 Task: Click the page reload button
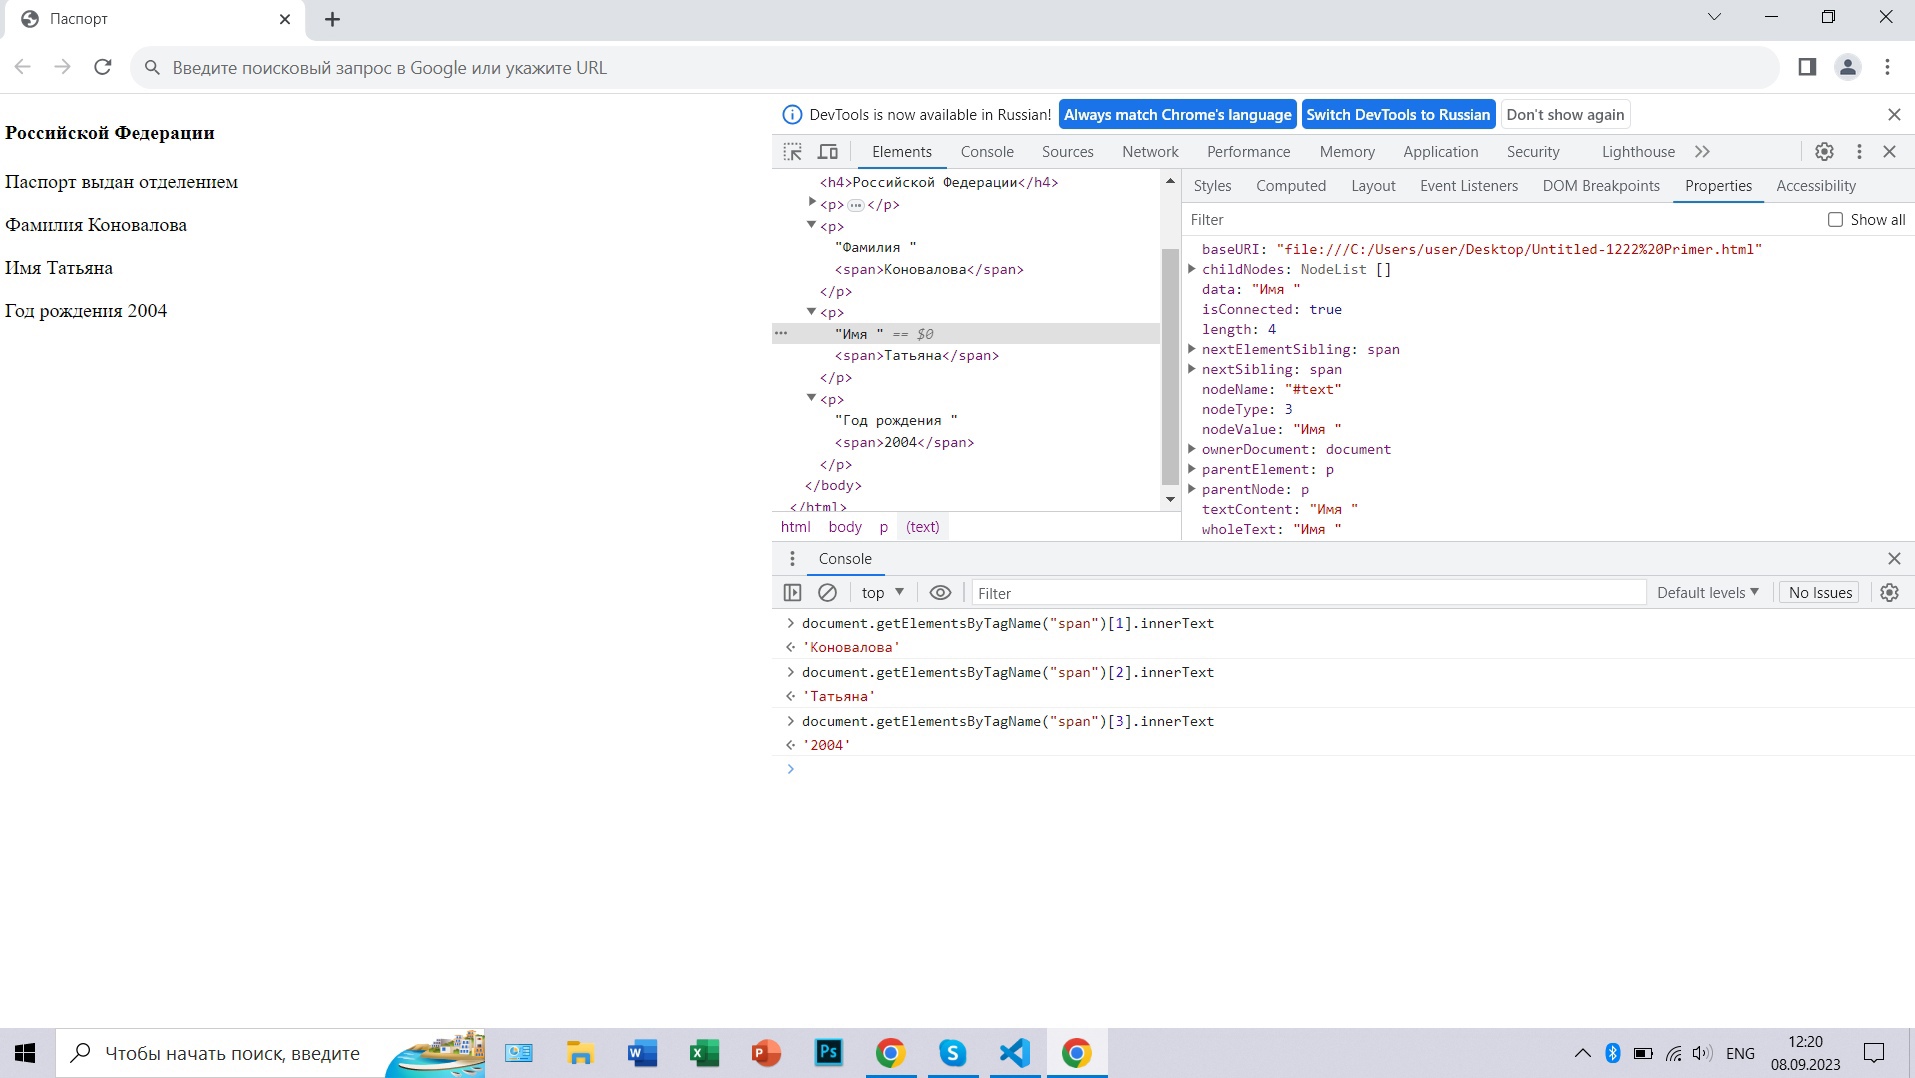[102, 67]
